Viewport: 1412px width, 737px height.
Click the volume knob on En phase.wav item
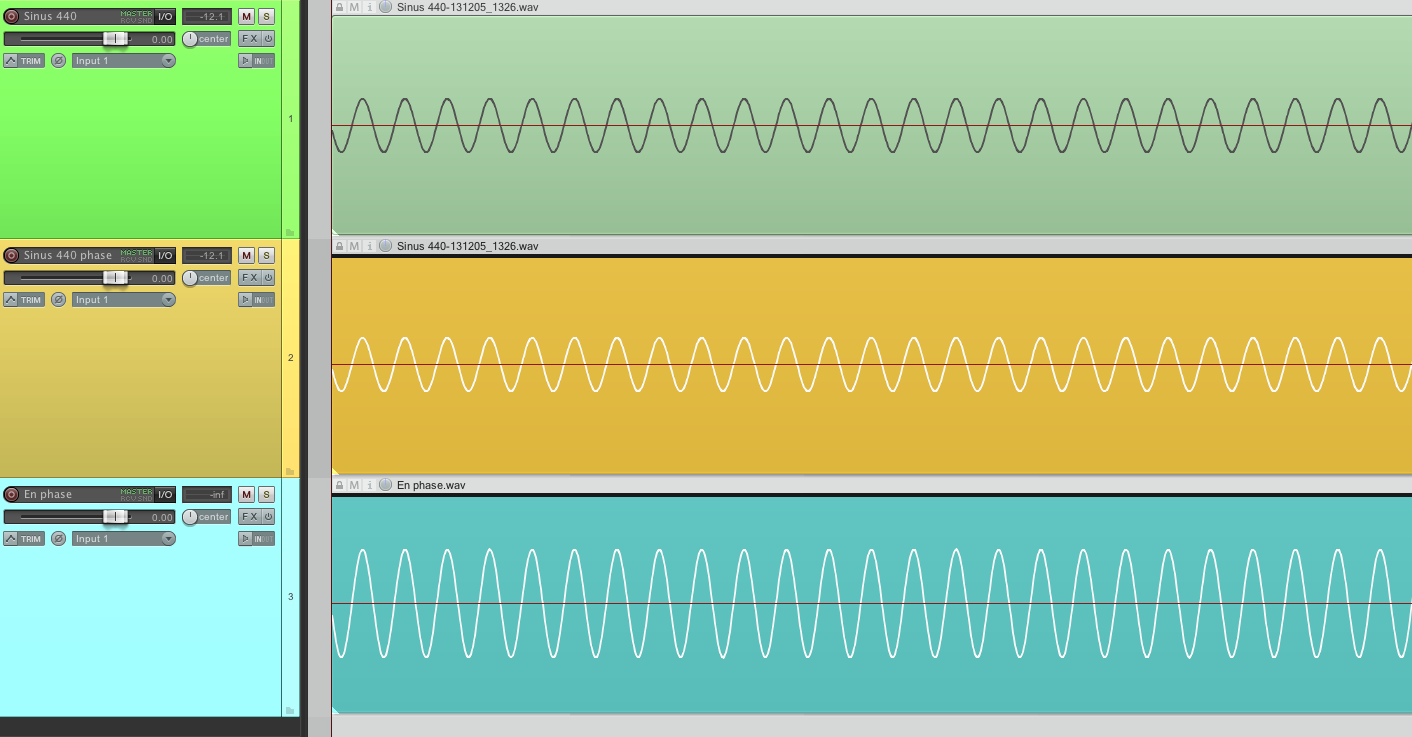coord(385,485)
